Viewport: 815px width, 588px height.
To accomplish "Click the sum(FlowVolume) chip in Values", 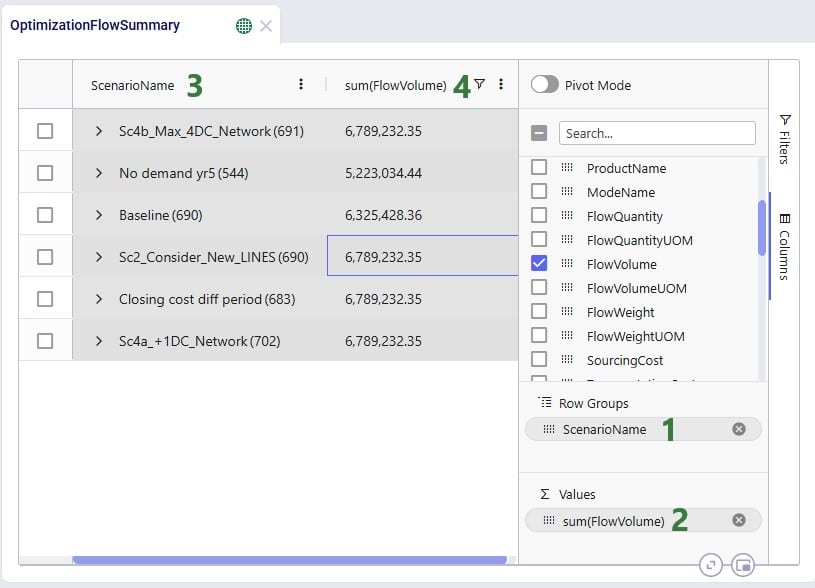I will tap(643, 520).
